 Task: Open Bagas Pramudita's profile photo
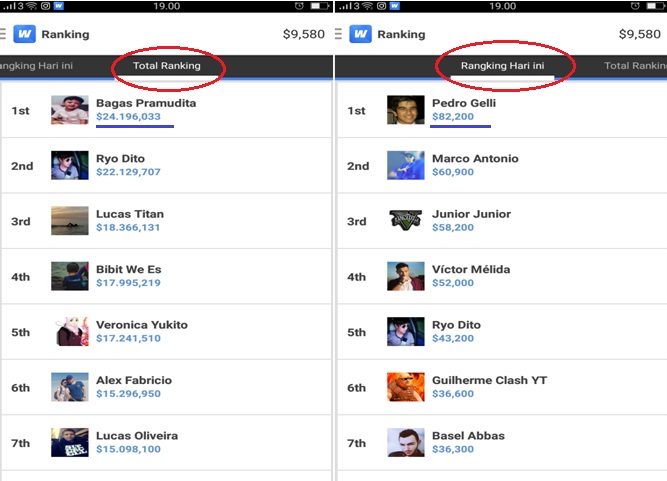point(70,110)
